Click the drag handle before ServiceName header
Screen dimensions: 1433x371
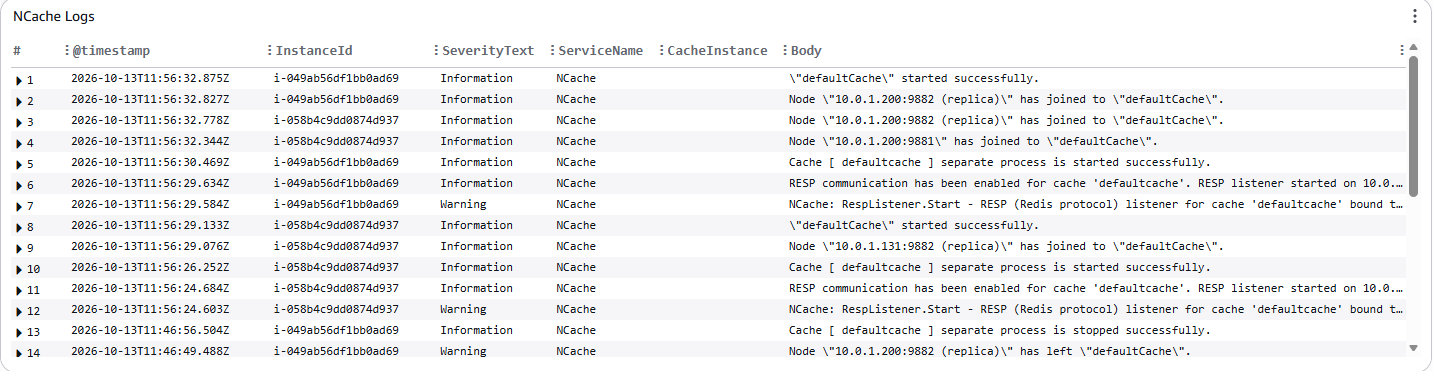pos(552,50)
